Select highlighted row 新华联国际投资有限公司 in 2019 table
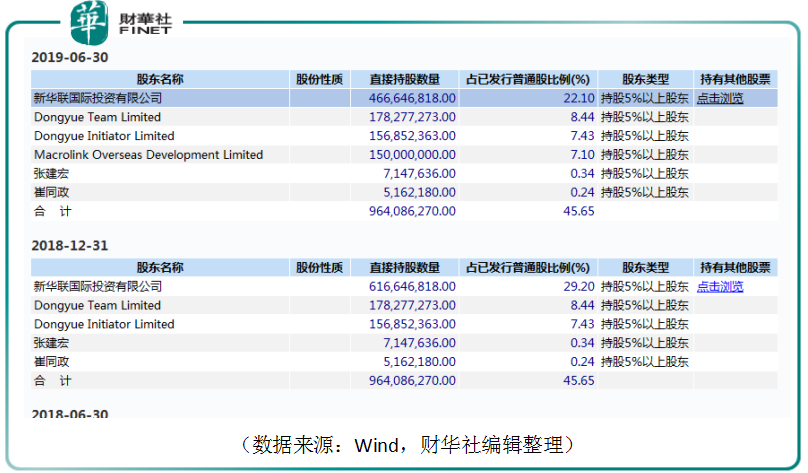 (x=404, y=98)
